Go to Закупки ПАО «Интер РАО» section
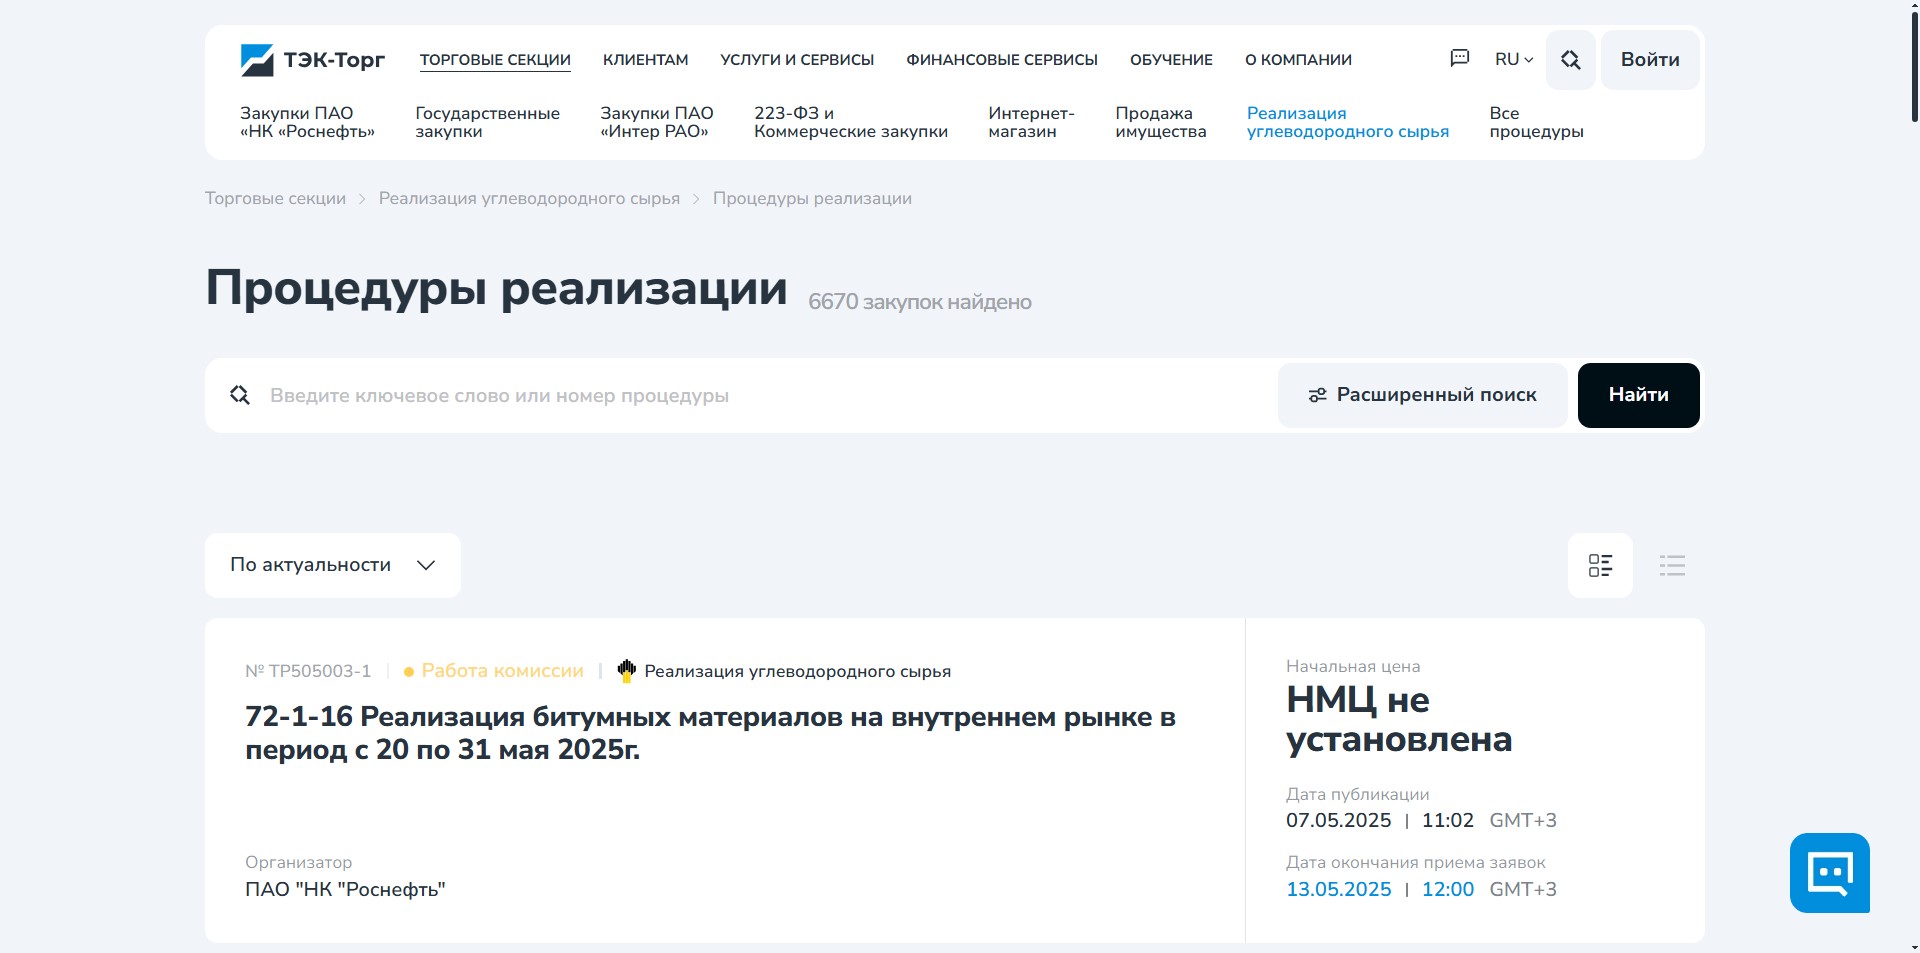 coord(657,122)
